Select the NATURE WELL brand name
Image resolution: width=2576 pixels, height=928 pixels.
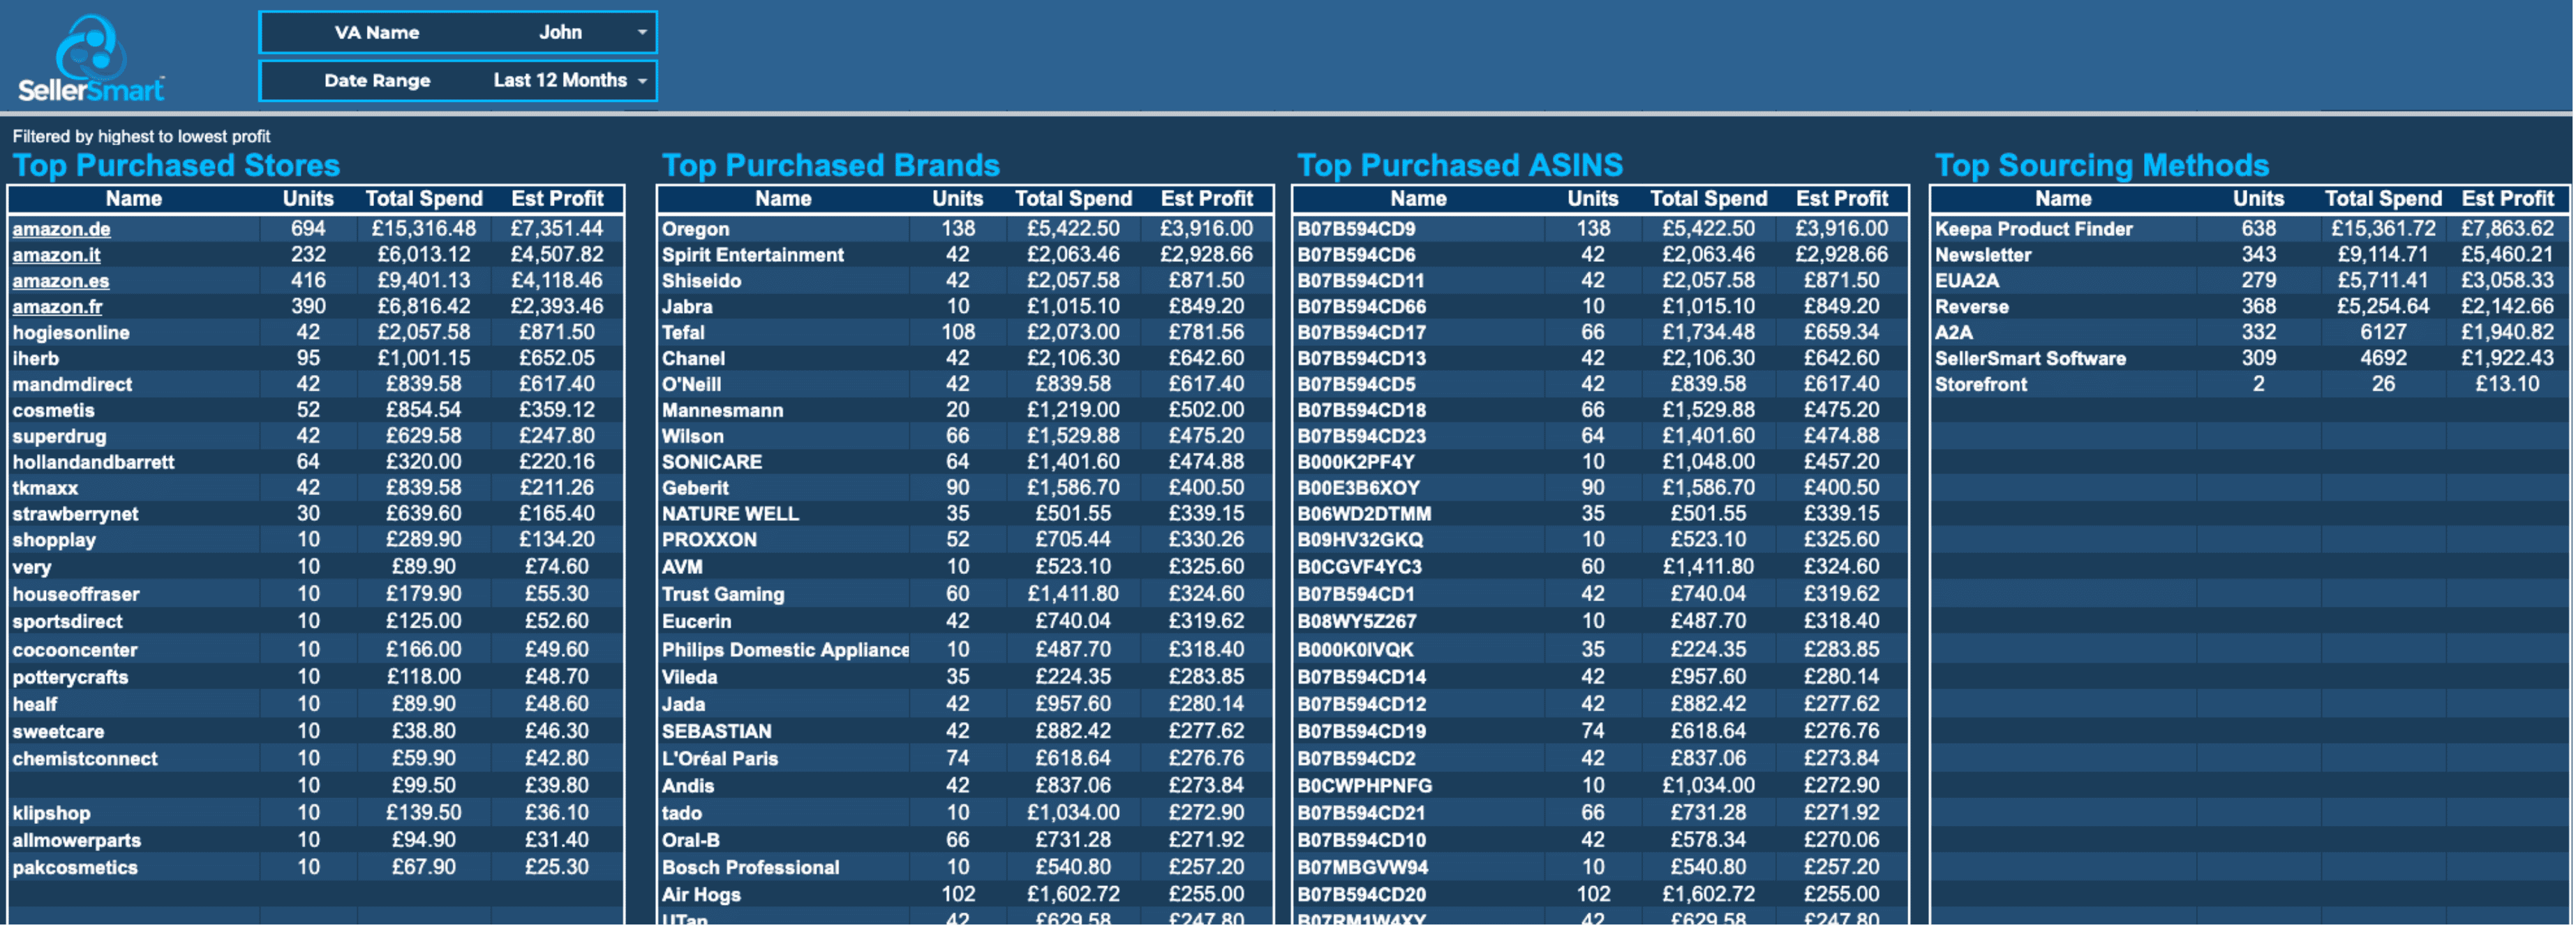tap(731, 514)
